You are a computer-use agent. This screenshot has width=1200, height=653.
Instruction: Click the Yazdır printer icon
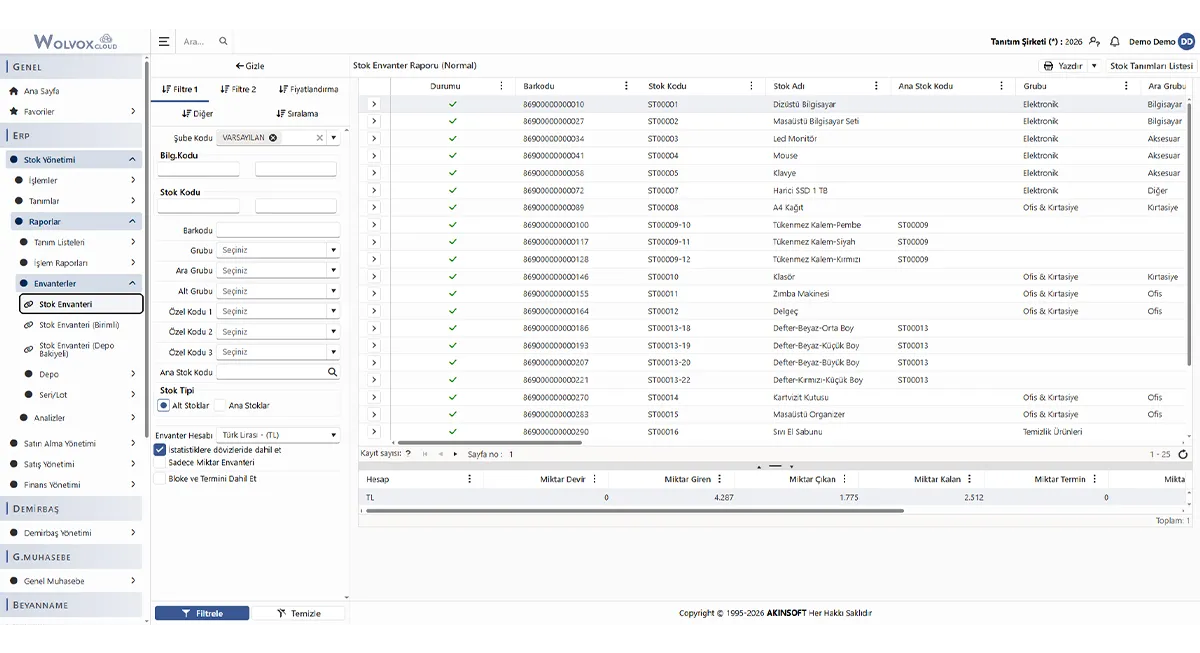[1048, 66]
